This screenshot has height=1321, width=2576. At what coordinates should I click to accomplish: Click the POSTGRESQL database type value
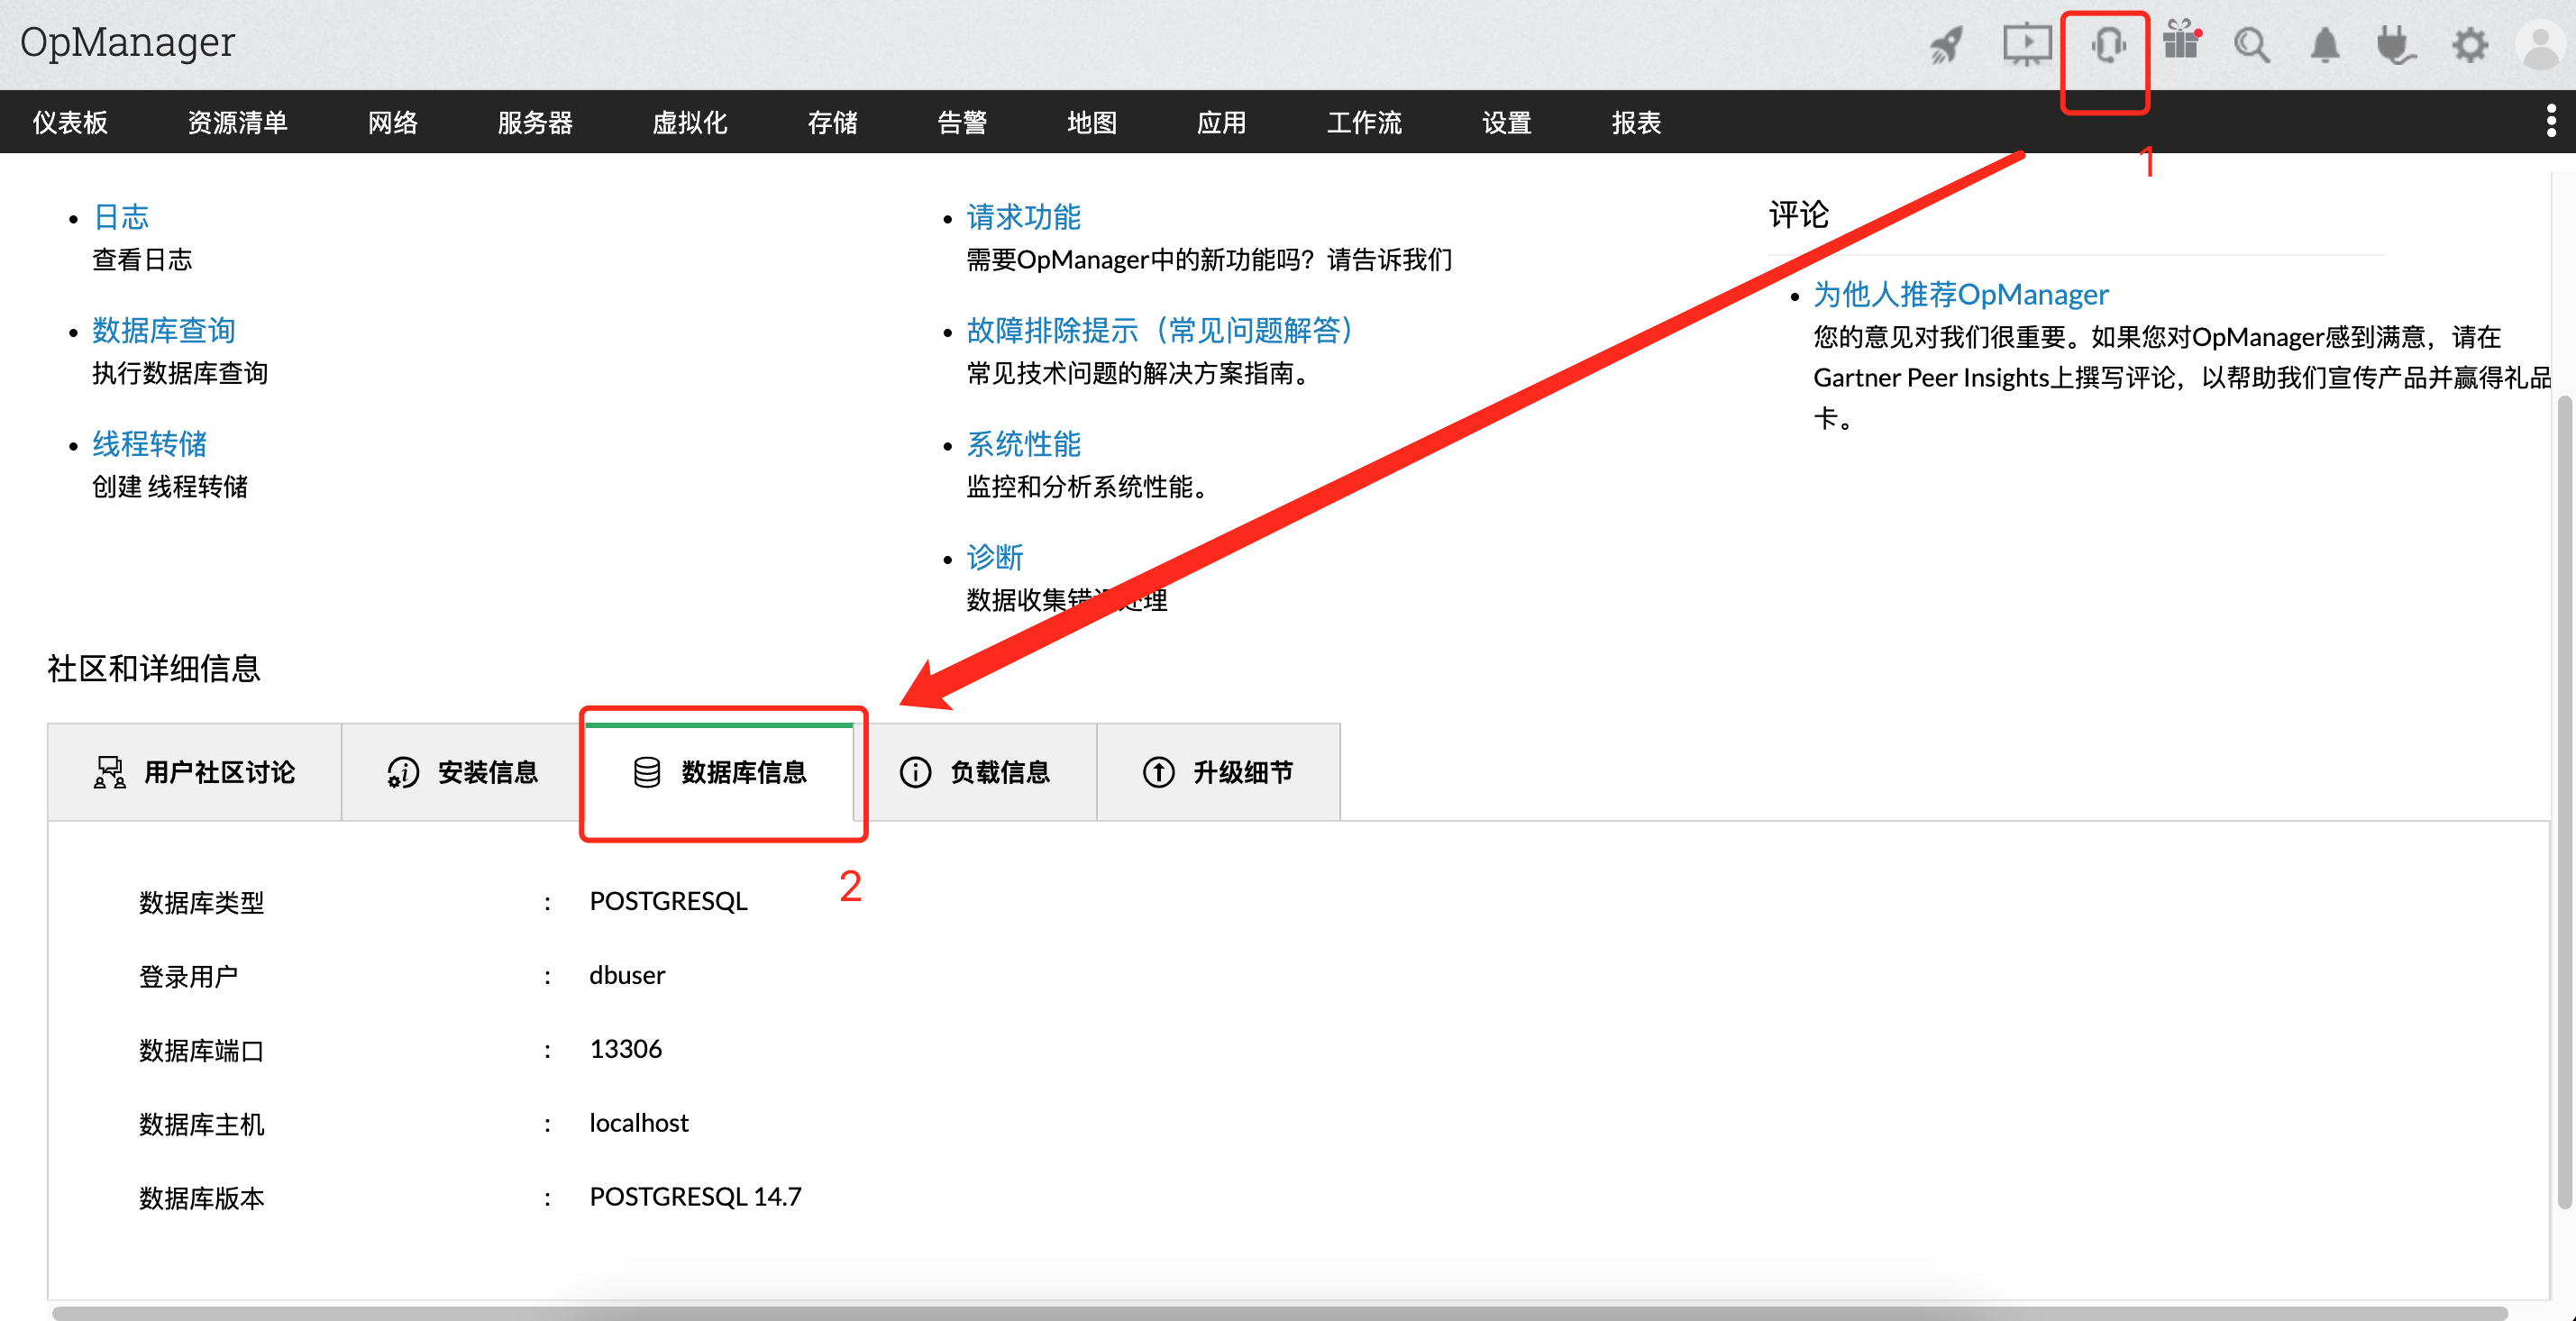(669, 900)
